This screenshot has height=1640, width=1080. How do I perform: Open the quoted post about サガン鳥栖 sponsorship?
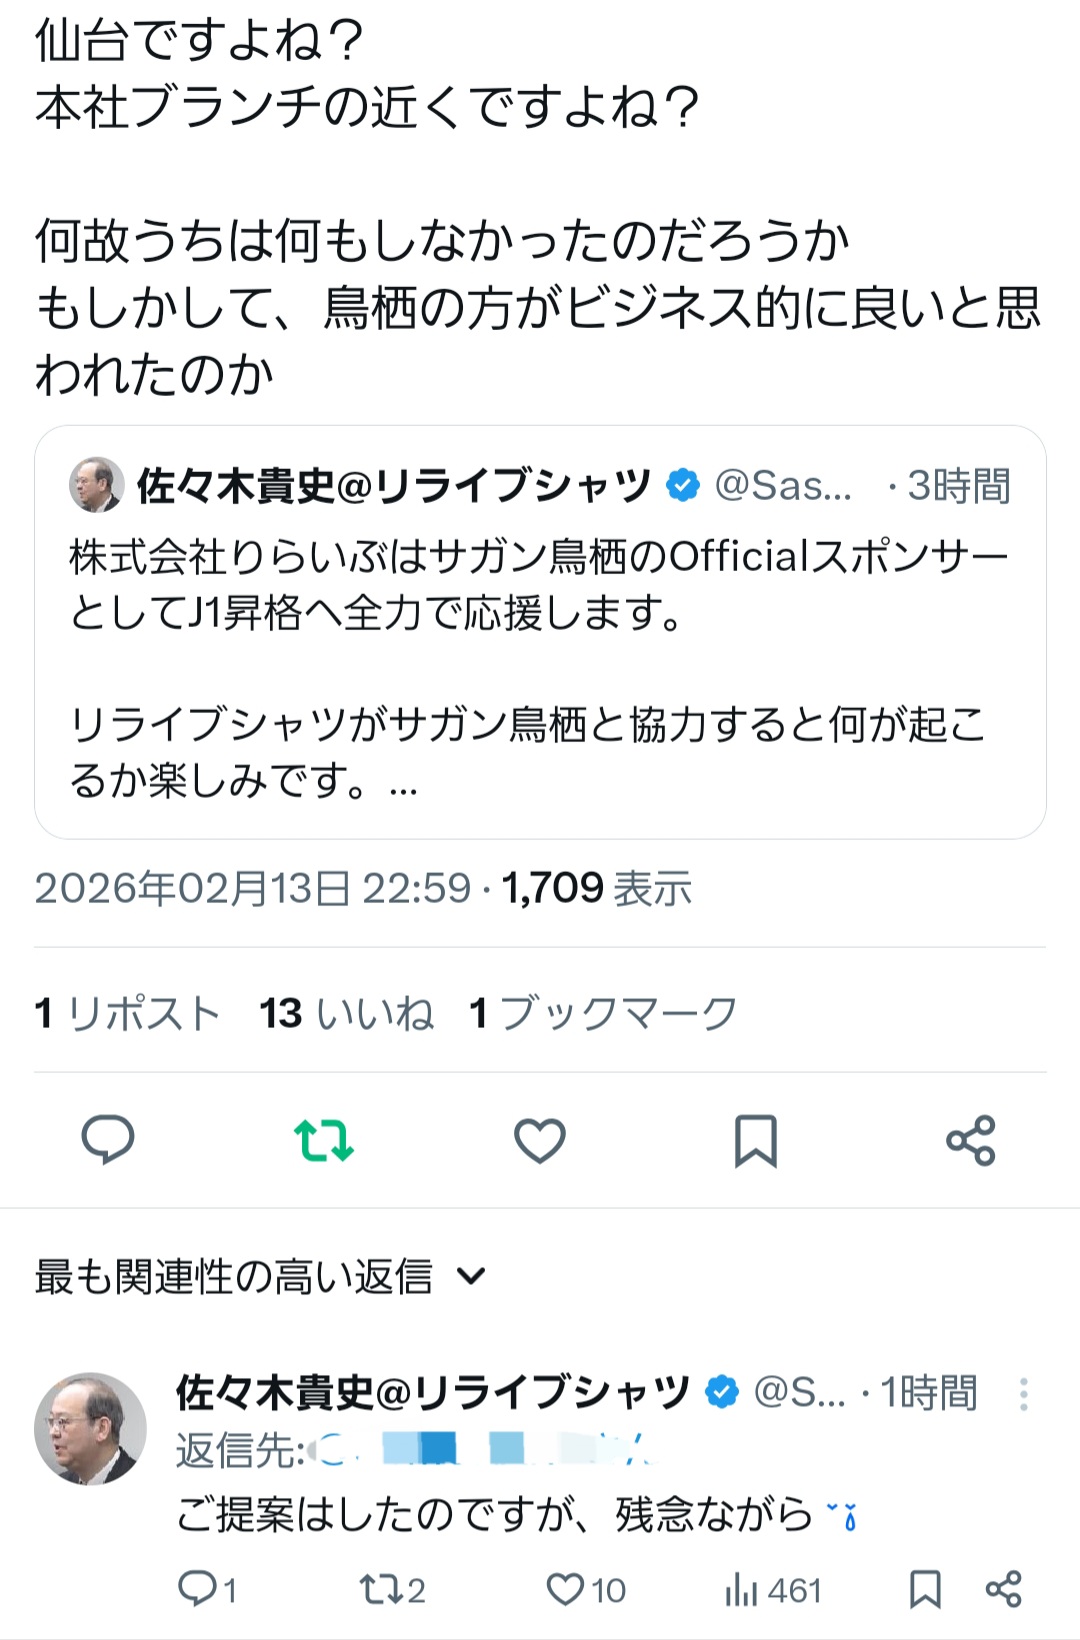540,670
